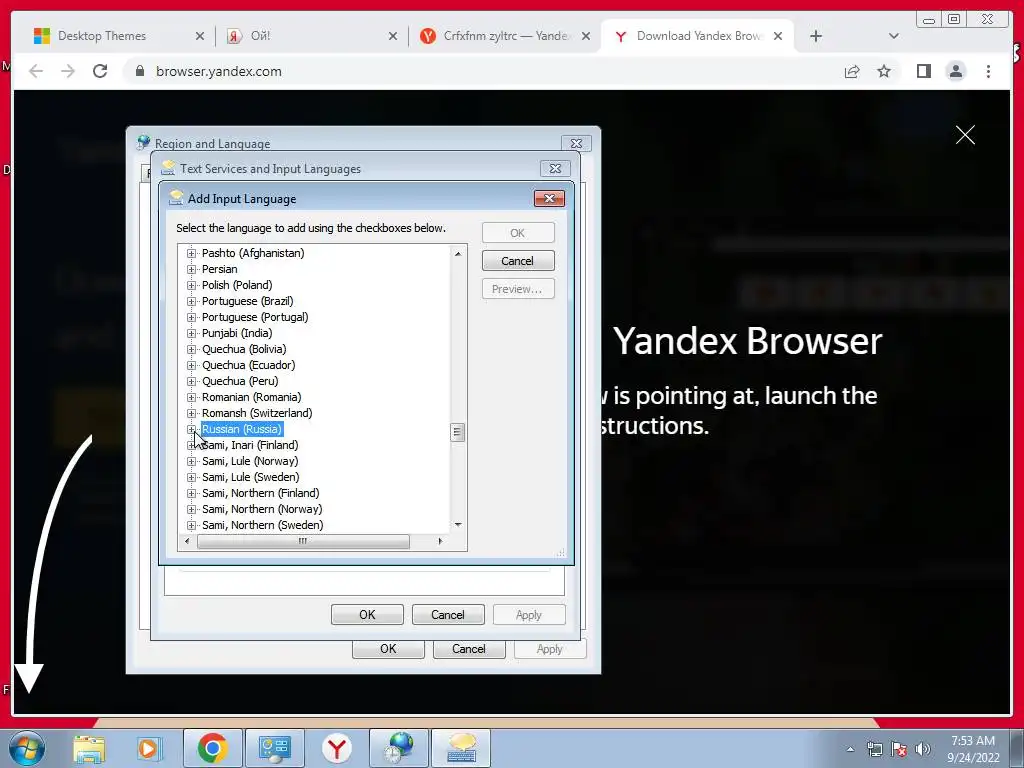This screenshot has height=768, width=1024.
Task: Click Region and Language globe taskbar icon
Action: point(399,748)
